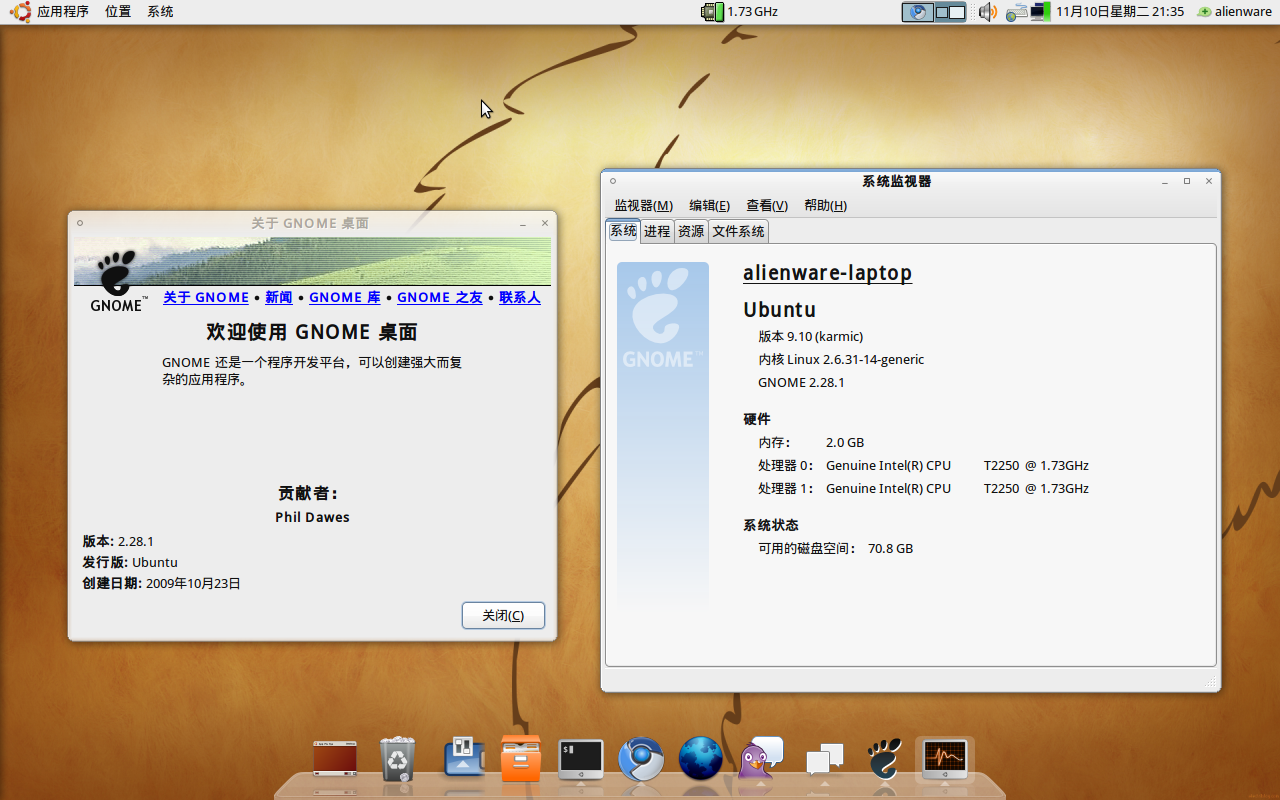Click the System Monitor icon in the dock
Image resolution: width=1280 pixels, height=800 pixels.
[945, 759]
